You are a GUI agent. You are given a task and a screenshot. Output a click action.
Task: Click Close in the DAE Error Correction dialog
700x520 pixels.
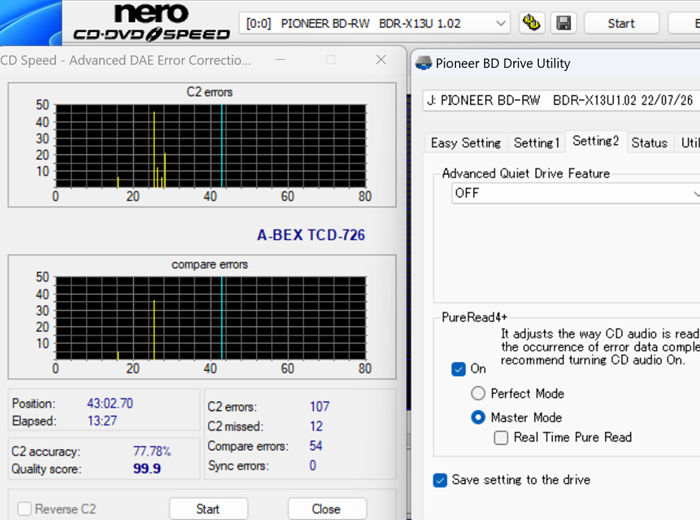click(326, 509)
